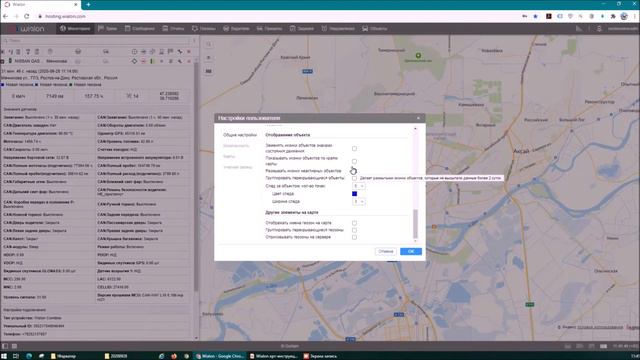Open the Уведомления tab in top menu
This screenshot has width=640, height=360.
(338, 29)
